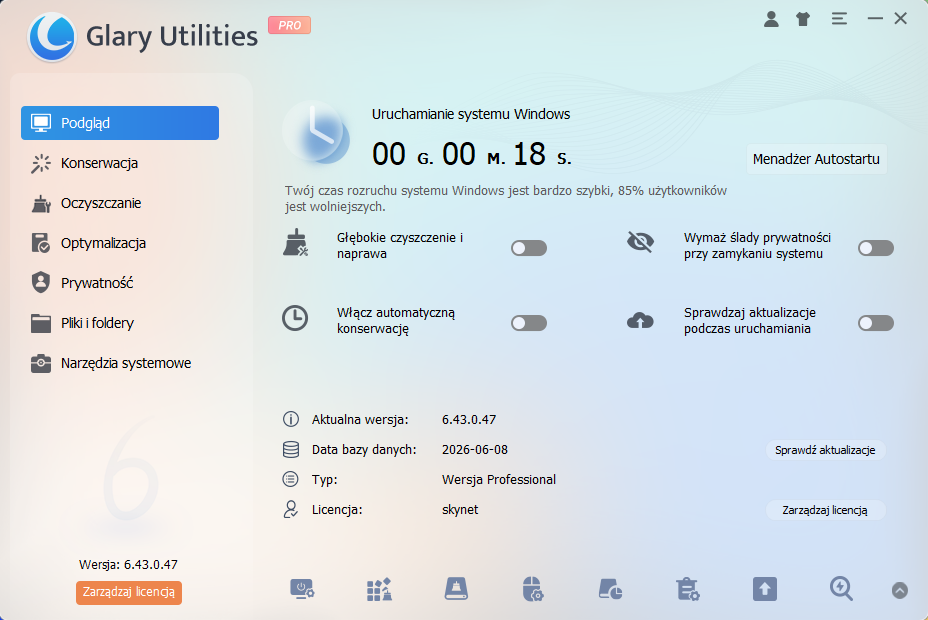
Task: Click Uruchamianie systemu Windows heading
Action: pos(471,114)
